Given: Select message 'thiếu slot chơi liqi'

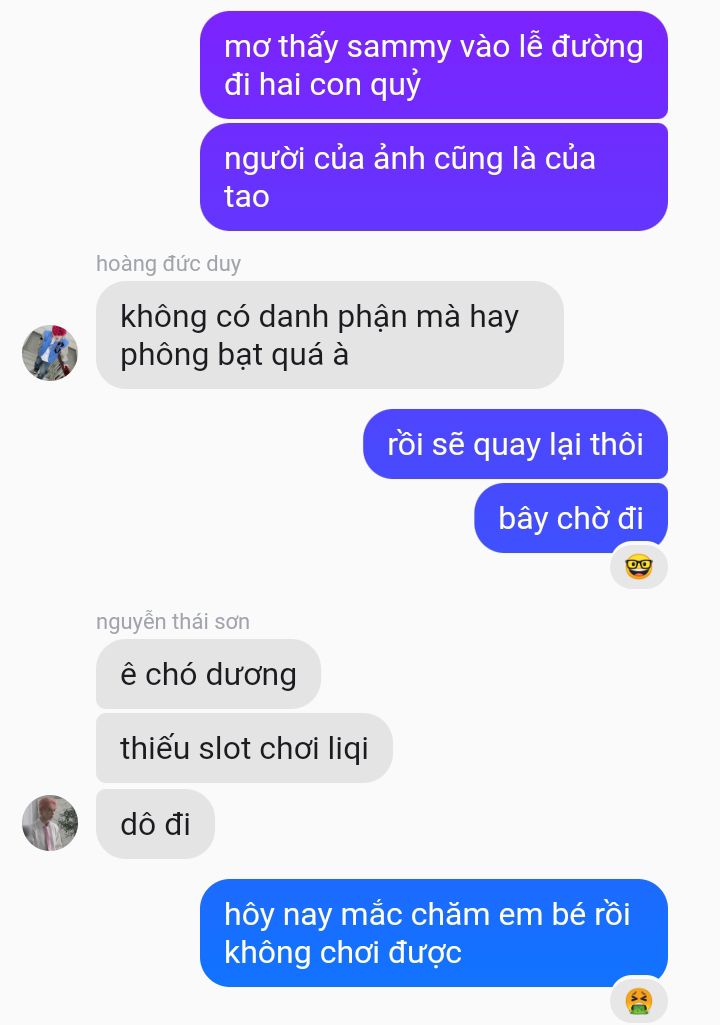Looking at the screenshot, I should click(x=244, y=748).
